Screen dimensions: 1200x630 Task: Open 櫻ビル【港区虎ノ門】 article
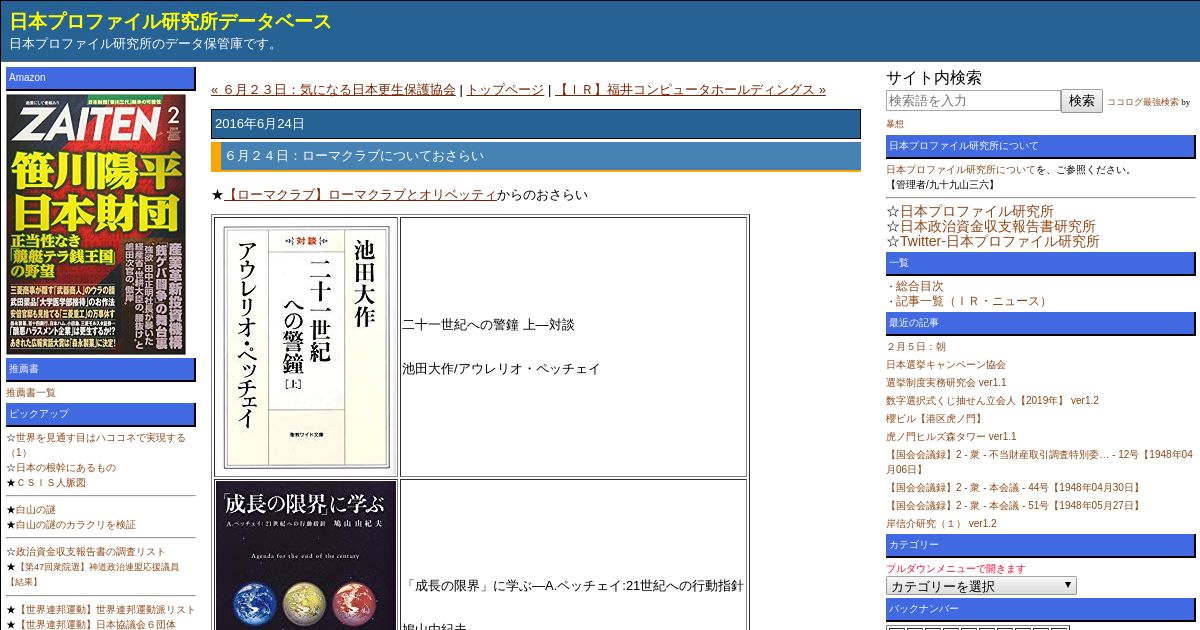click(935, 419)
